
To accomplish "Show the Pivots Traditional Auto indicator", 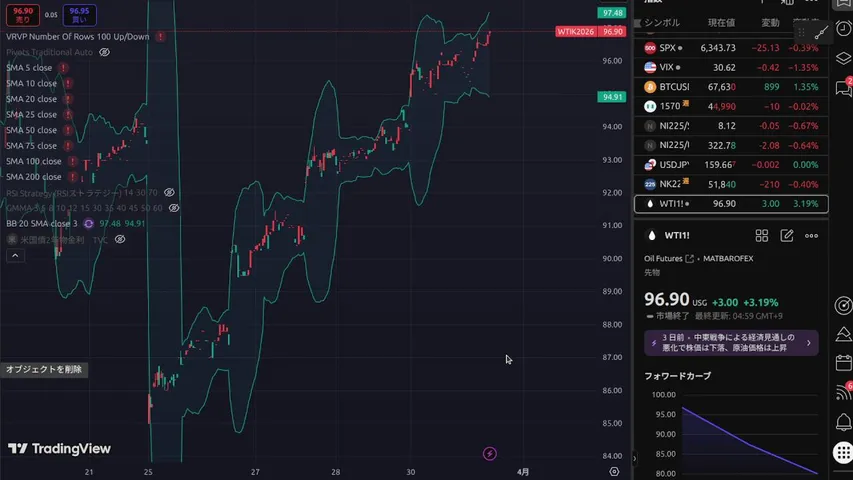I will tap(104, 52).
